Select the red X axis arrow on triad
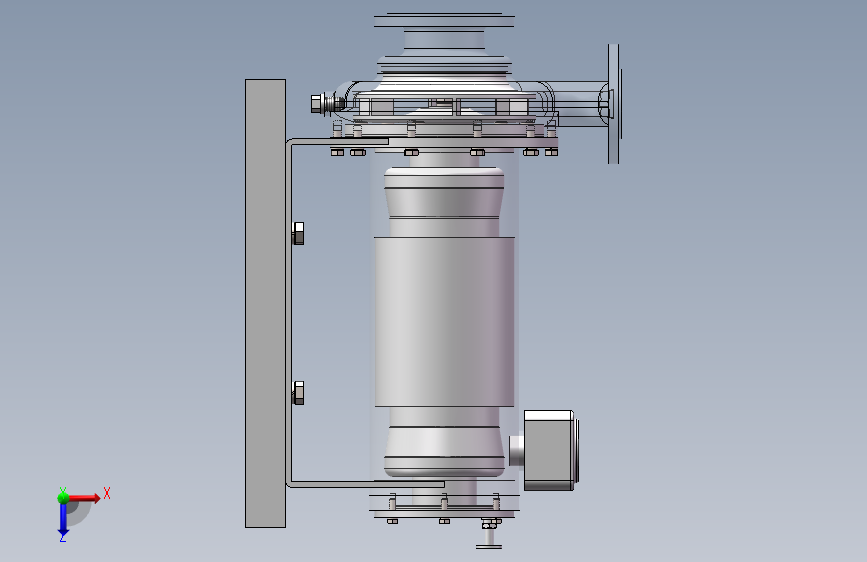 click(x=84, y=498)
